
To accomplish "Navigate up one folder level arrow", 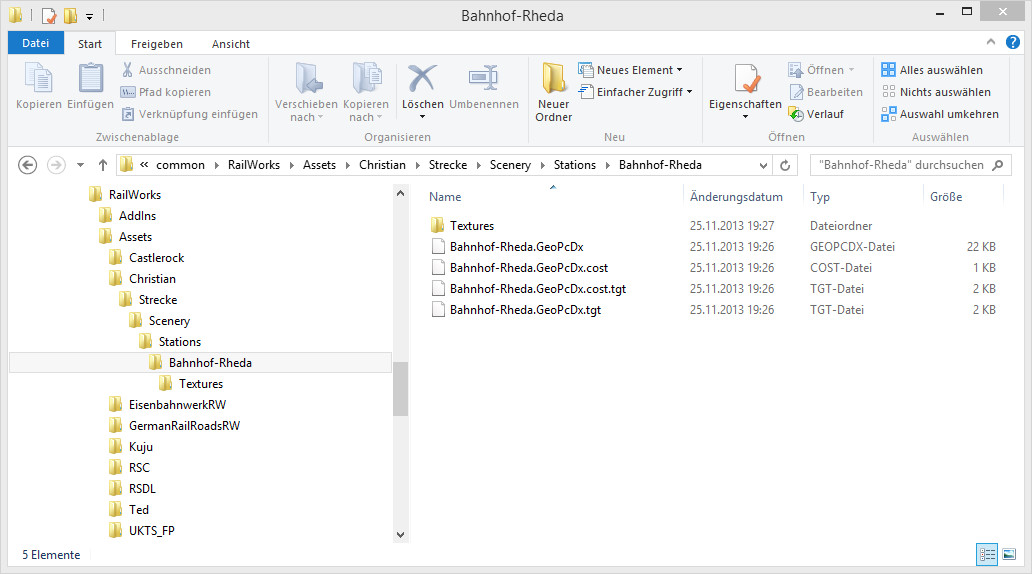I will click(x=102, y=165).
